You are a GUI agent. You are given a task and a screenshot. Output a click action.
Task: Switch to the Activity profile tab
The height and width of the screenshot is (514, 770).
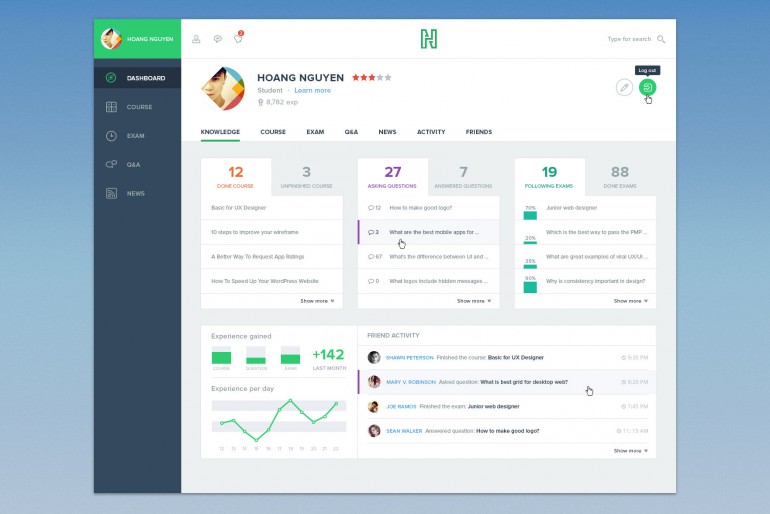[x=431, y=132]
